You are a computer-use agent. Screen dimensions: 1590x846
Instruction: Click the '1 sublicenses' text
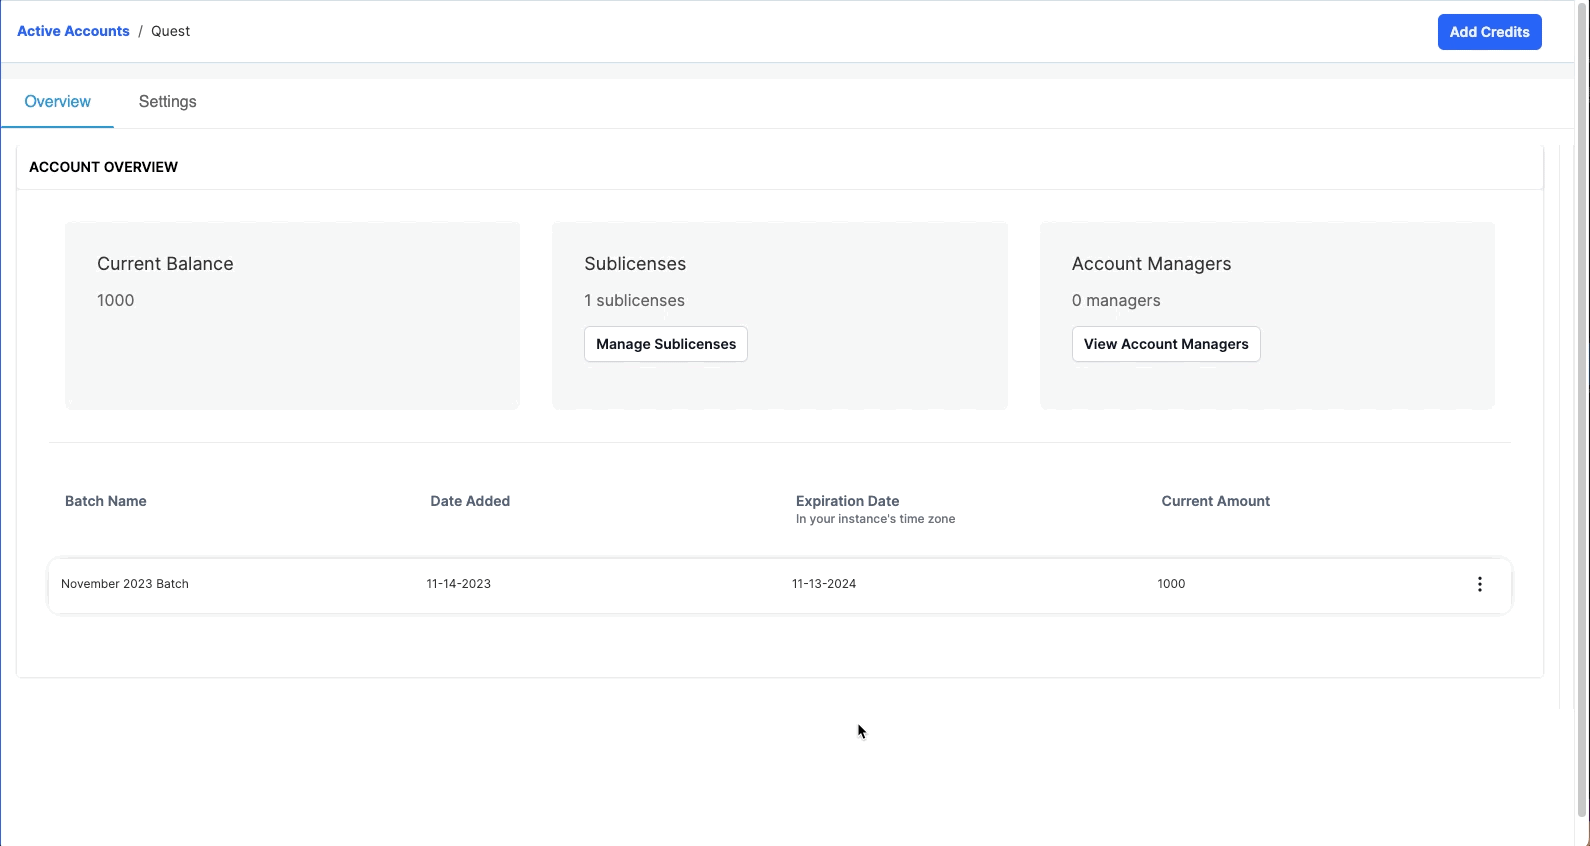point(635,300)
